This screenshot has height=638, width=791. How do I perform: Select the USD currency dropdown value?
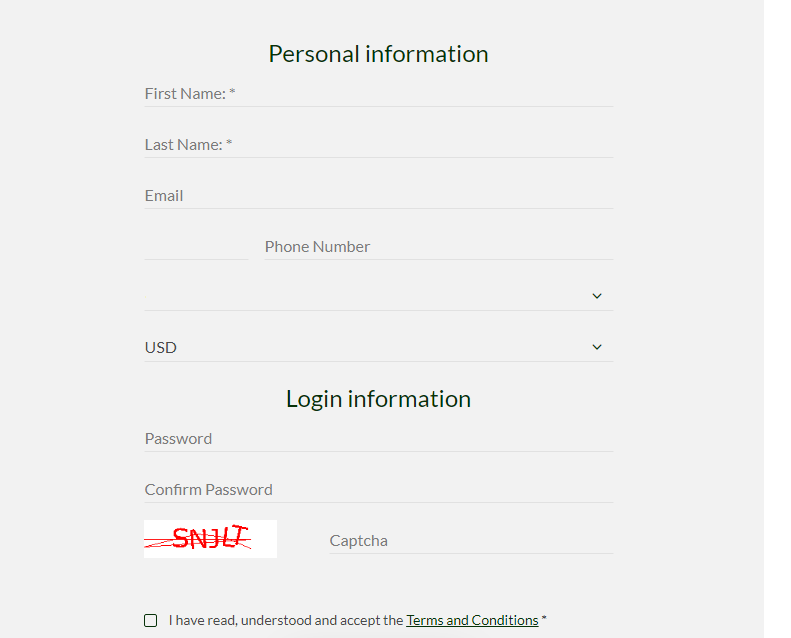tap(379, 347)
